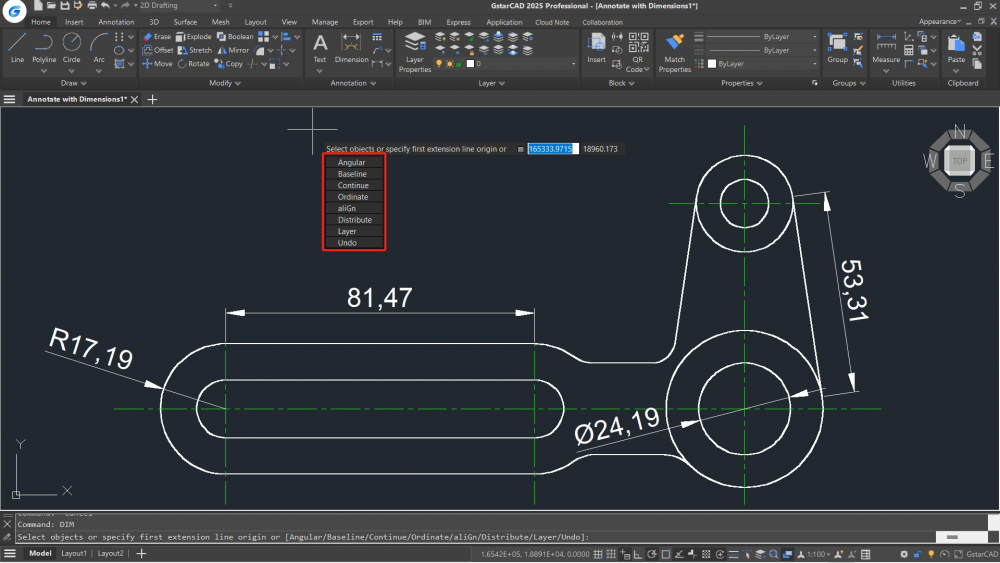This screenshot has width=1000, height=563.
Task: Open the ByLayer color dropdown
Action: coord(762,63)
